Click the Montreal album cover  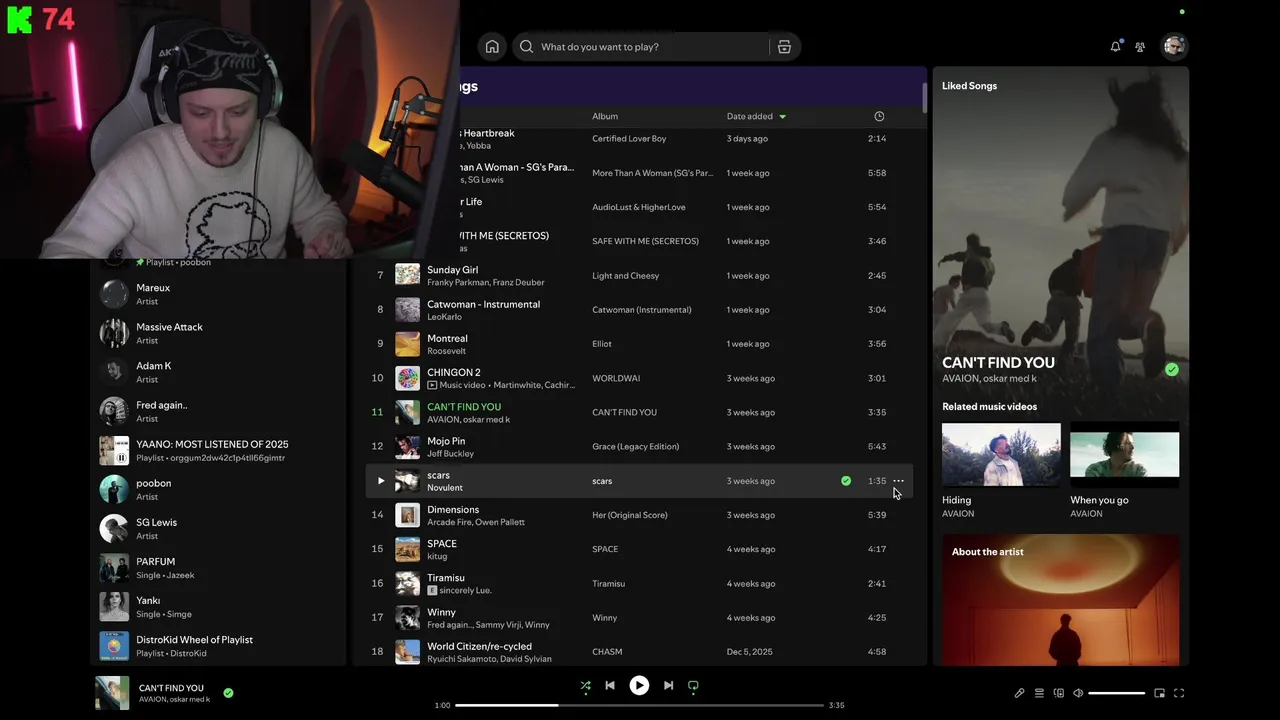click(407, 344)
